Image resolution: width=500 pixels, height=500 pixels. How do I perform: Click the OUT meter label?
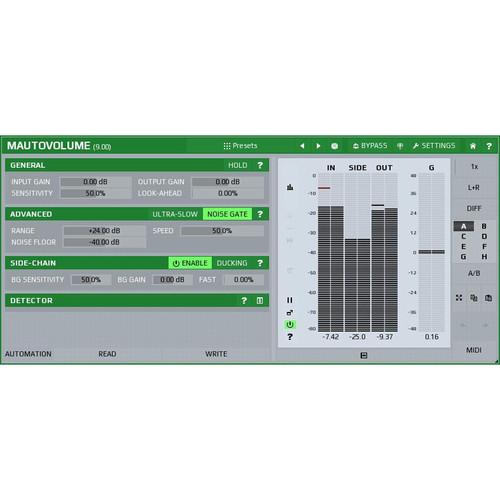(384, 168)
